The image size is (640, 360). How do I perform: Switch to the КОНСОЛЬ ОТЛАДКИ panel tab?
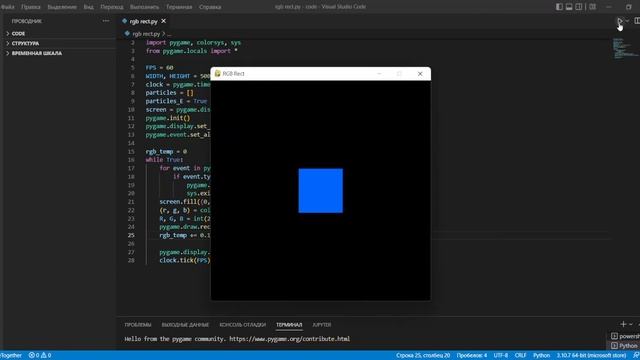(x=242, y=325)
